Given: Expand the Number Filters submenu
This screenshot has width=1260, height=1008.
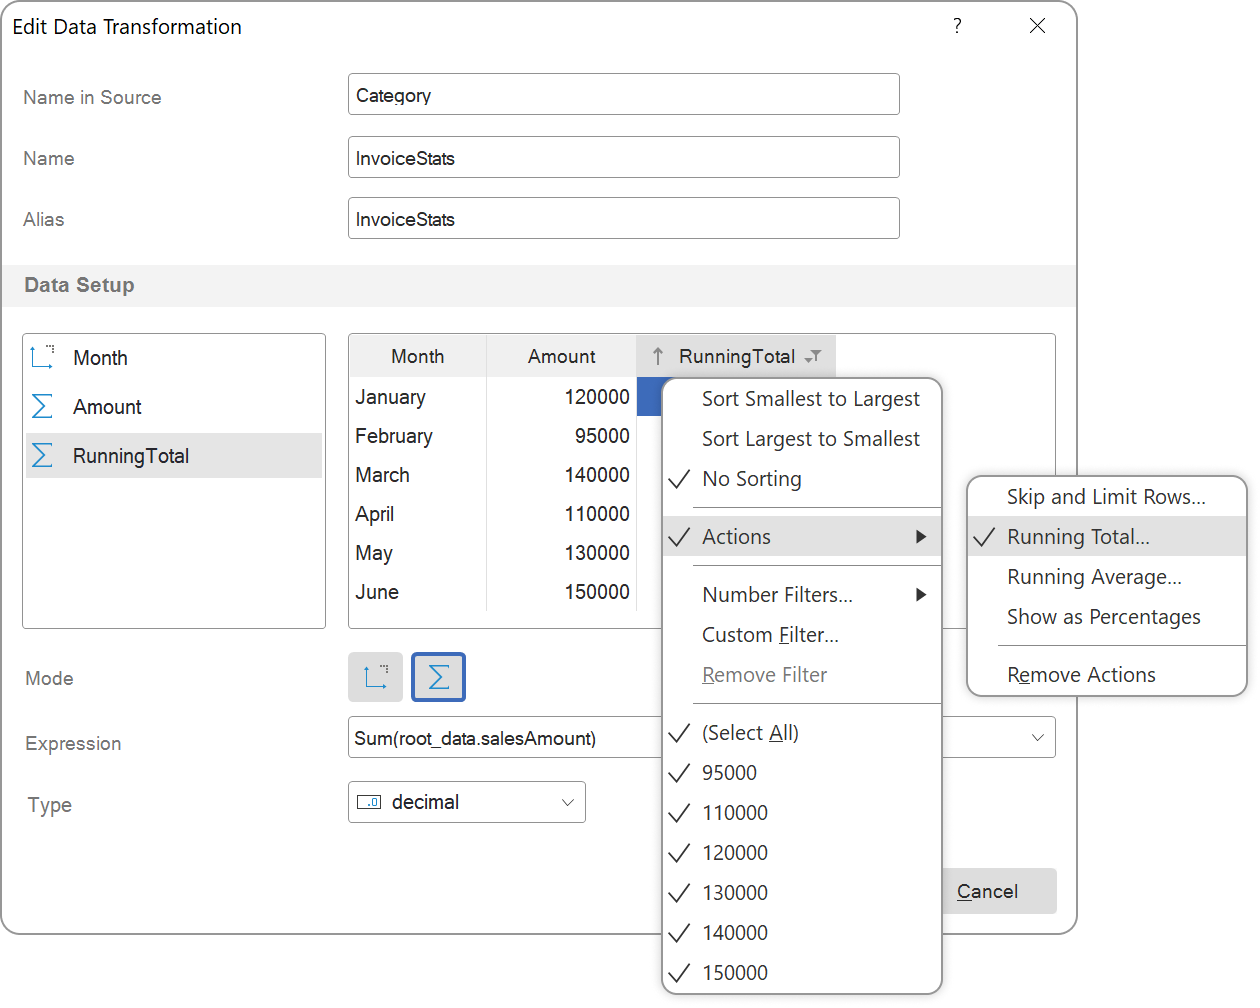Looking at the screenshot, I should pyautogui.click(x=802, y=595).
